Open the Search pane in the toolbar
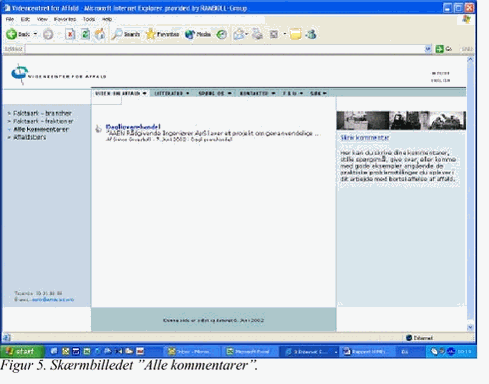 pyautogui.click(x=126, y=34)
